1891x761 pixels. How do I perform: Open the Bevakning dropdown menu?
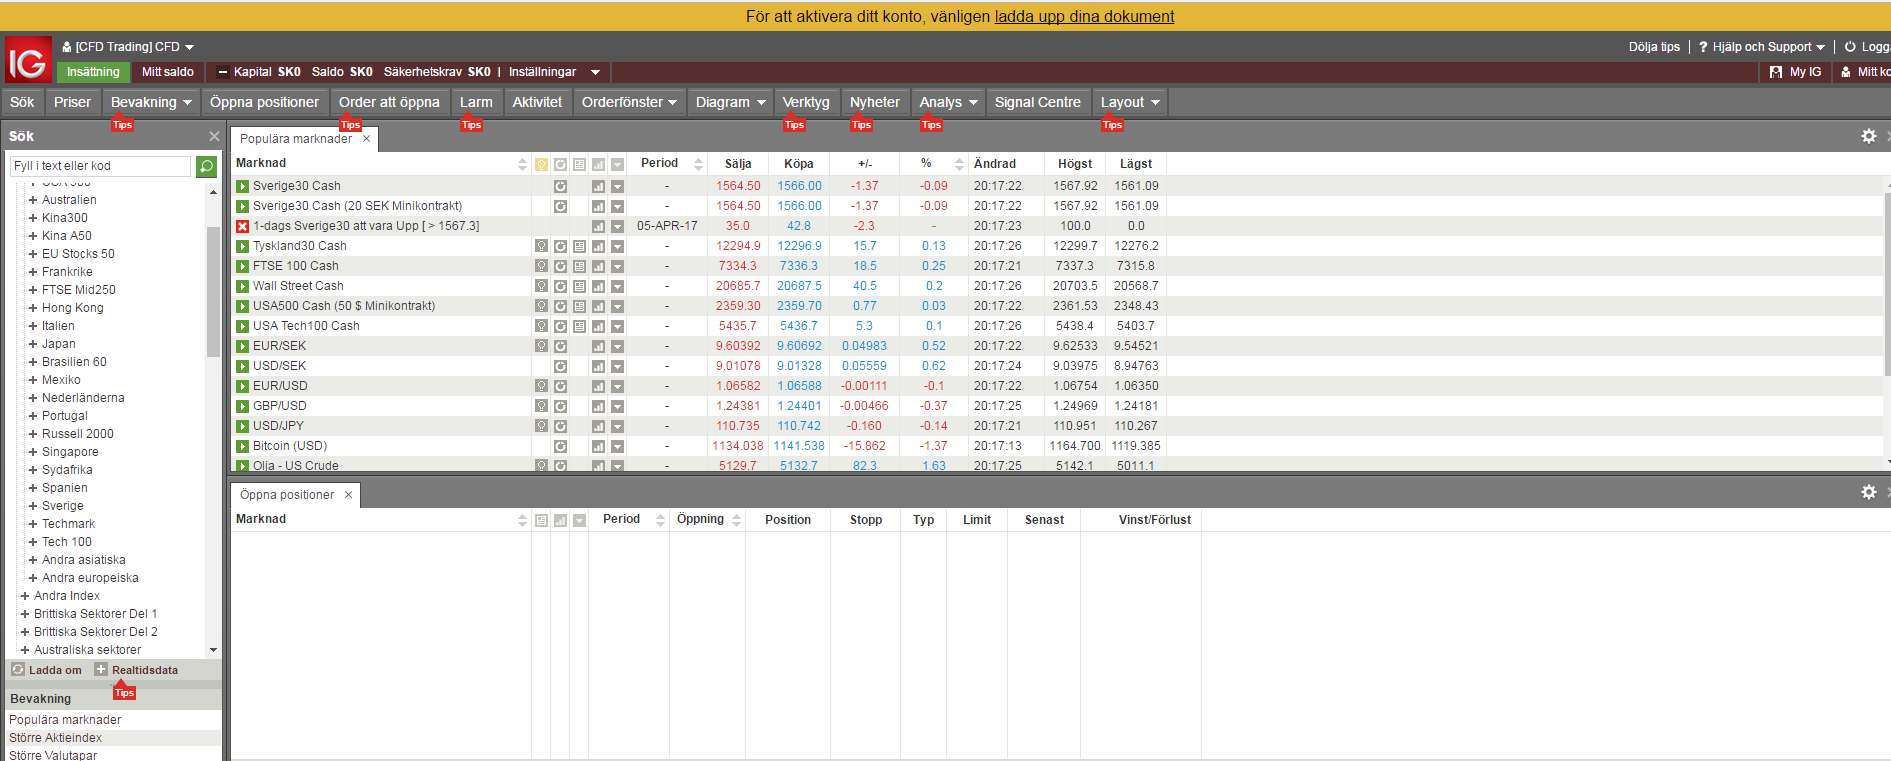151,102
